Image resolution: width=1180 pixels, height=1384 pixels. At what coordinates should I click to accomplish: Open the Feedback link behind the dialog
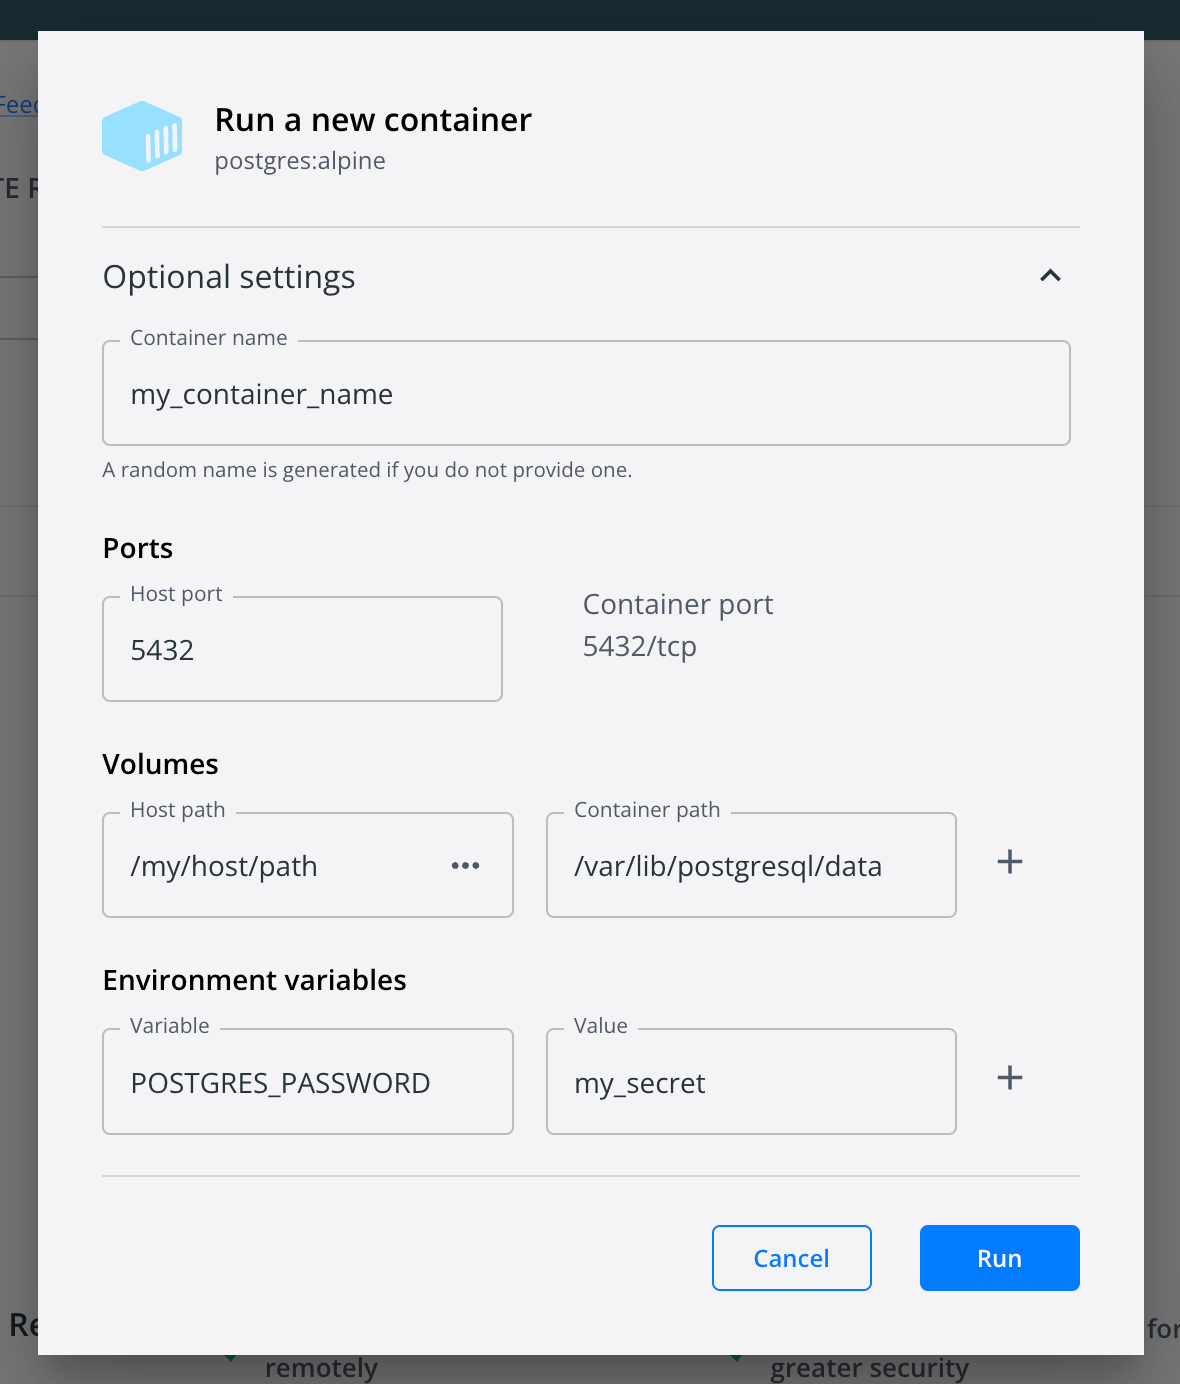coord(18,104)
